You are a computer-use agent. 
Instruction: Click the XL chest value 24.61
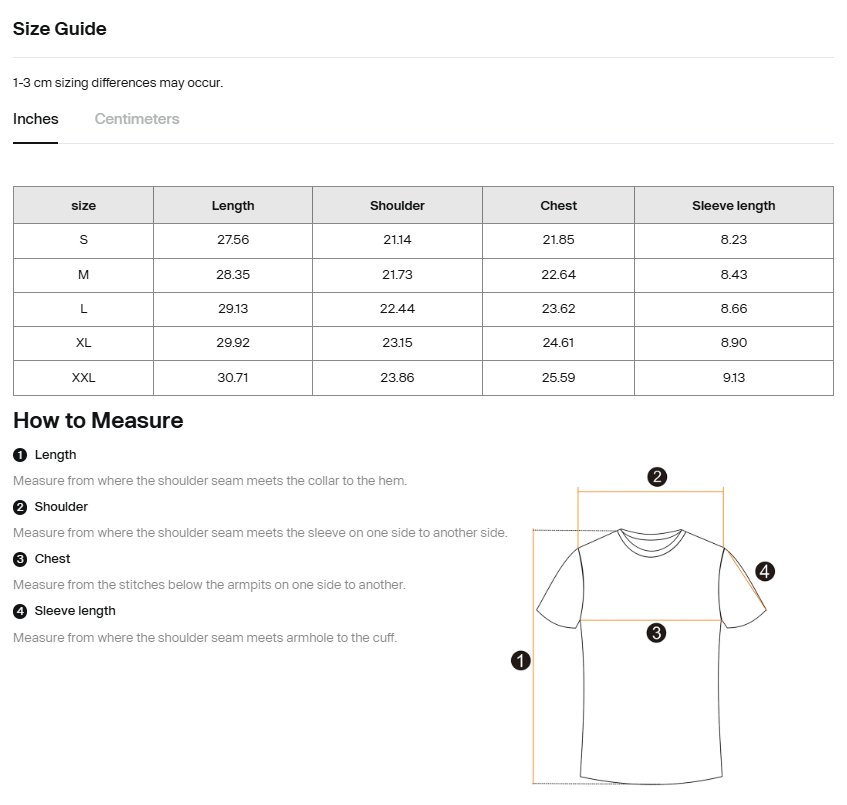click(558, 343)
